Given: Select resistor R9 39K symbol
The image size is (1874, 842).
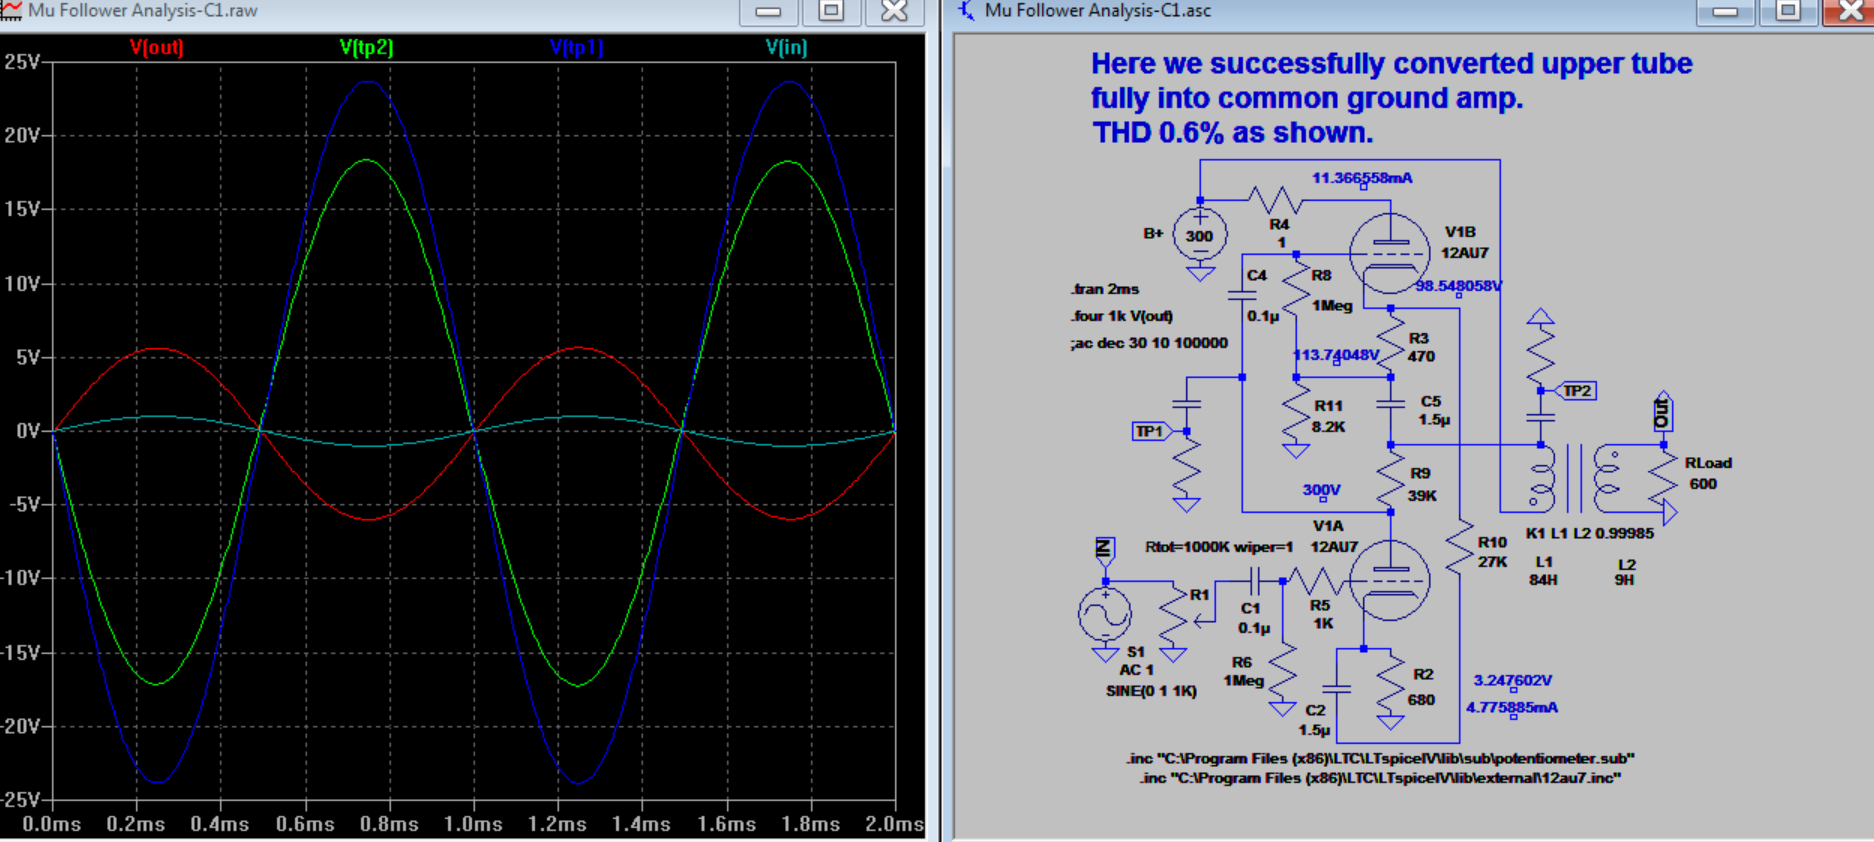Looking at the screenshot, I should [1391, 478].
